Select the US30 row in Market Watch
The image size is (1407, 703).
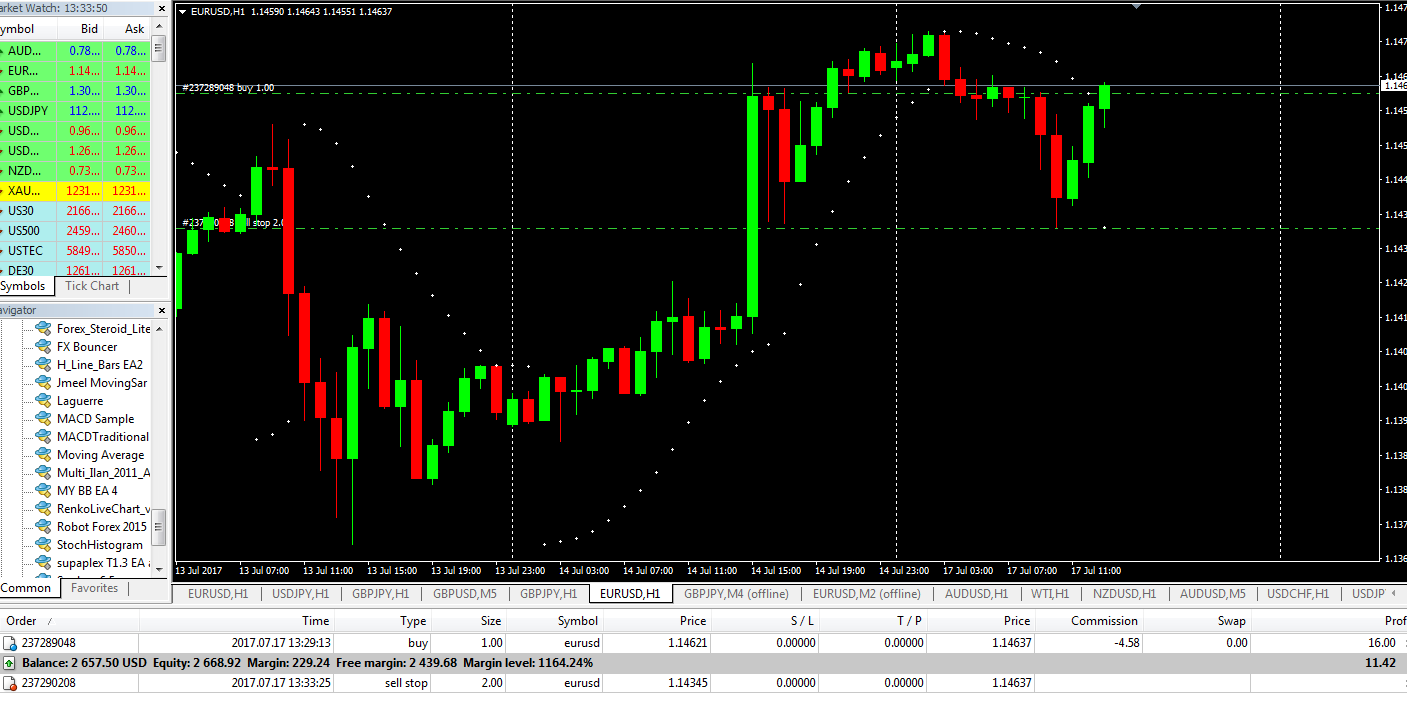75,210
